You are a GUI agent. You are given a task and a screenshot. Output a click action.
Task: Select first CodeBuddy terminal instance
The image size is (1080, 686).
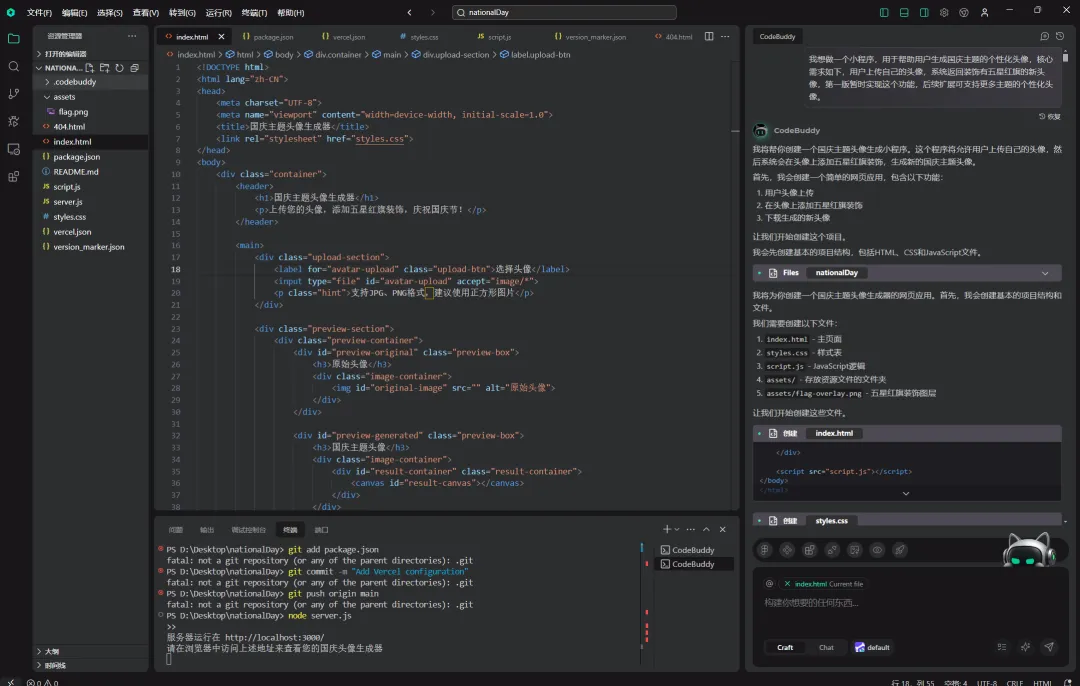pyautogui.click(x=694, y=550)
